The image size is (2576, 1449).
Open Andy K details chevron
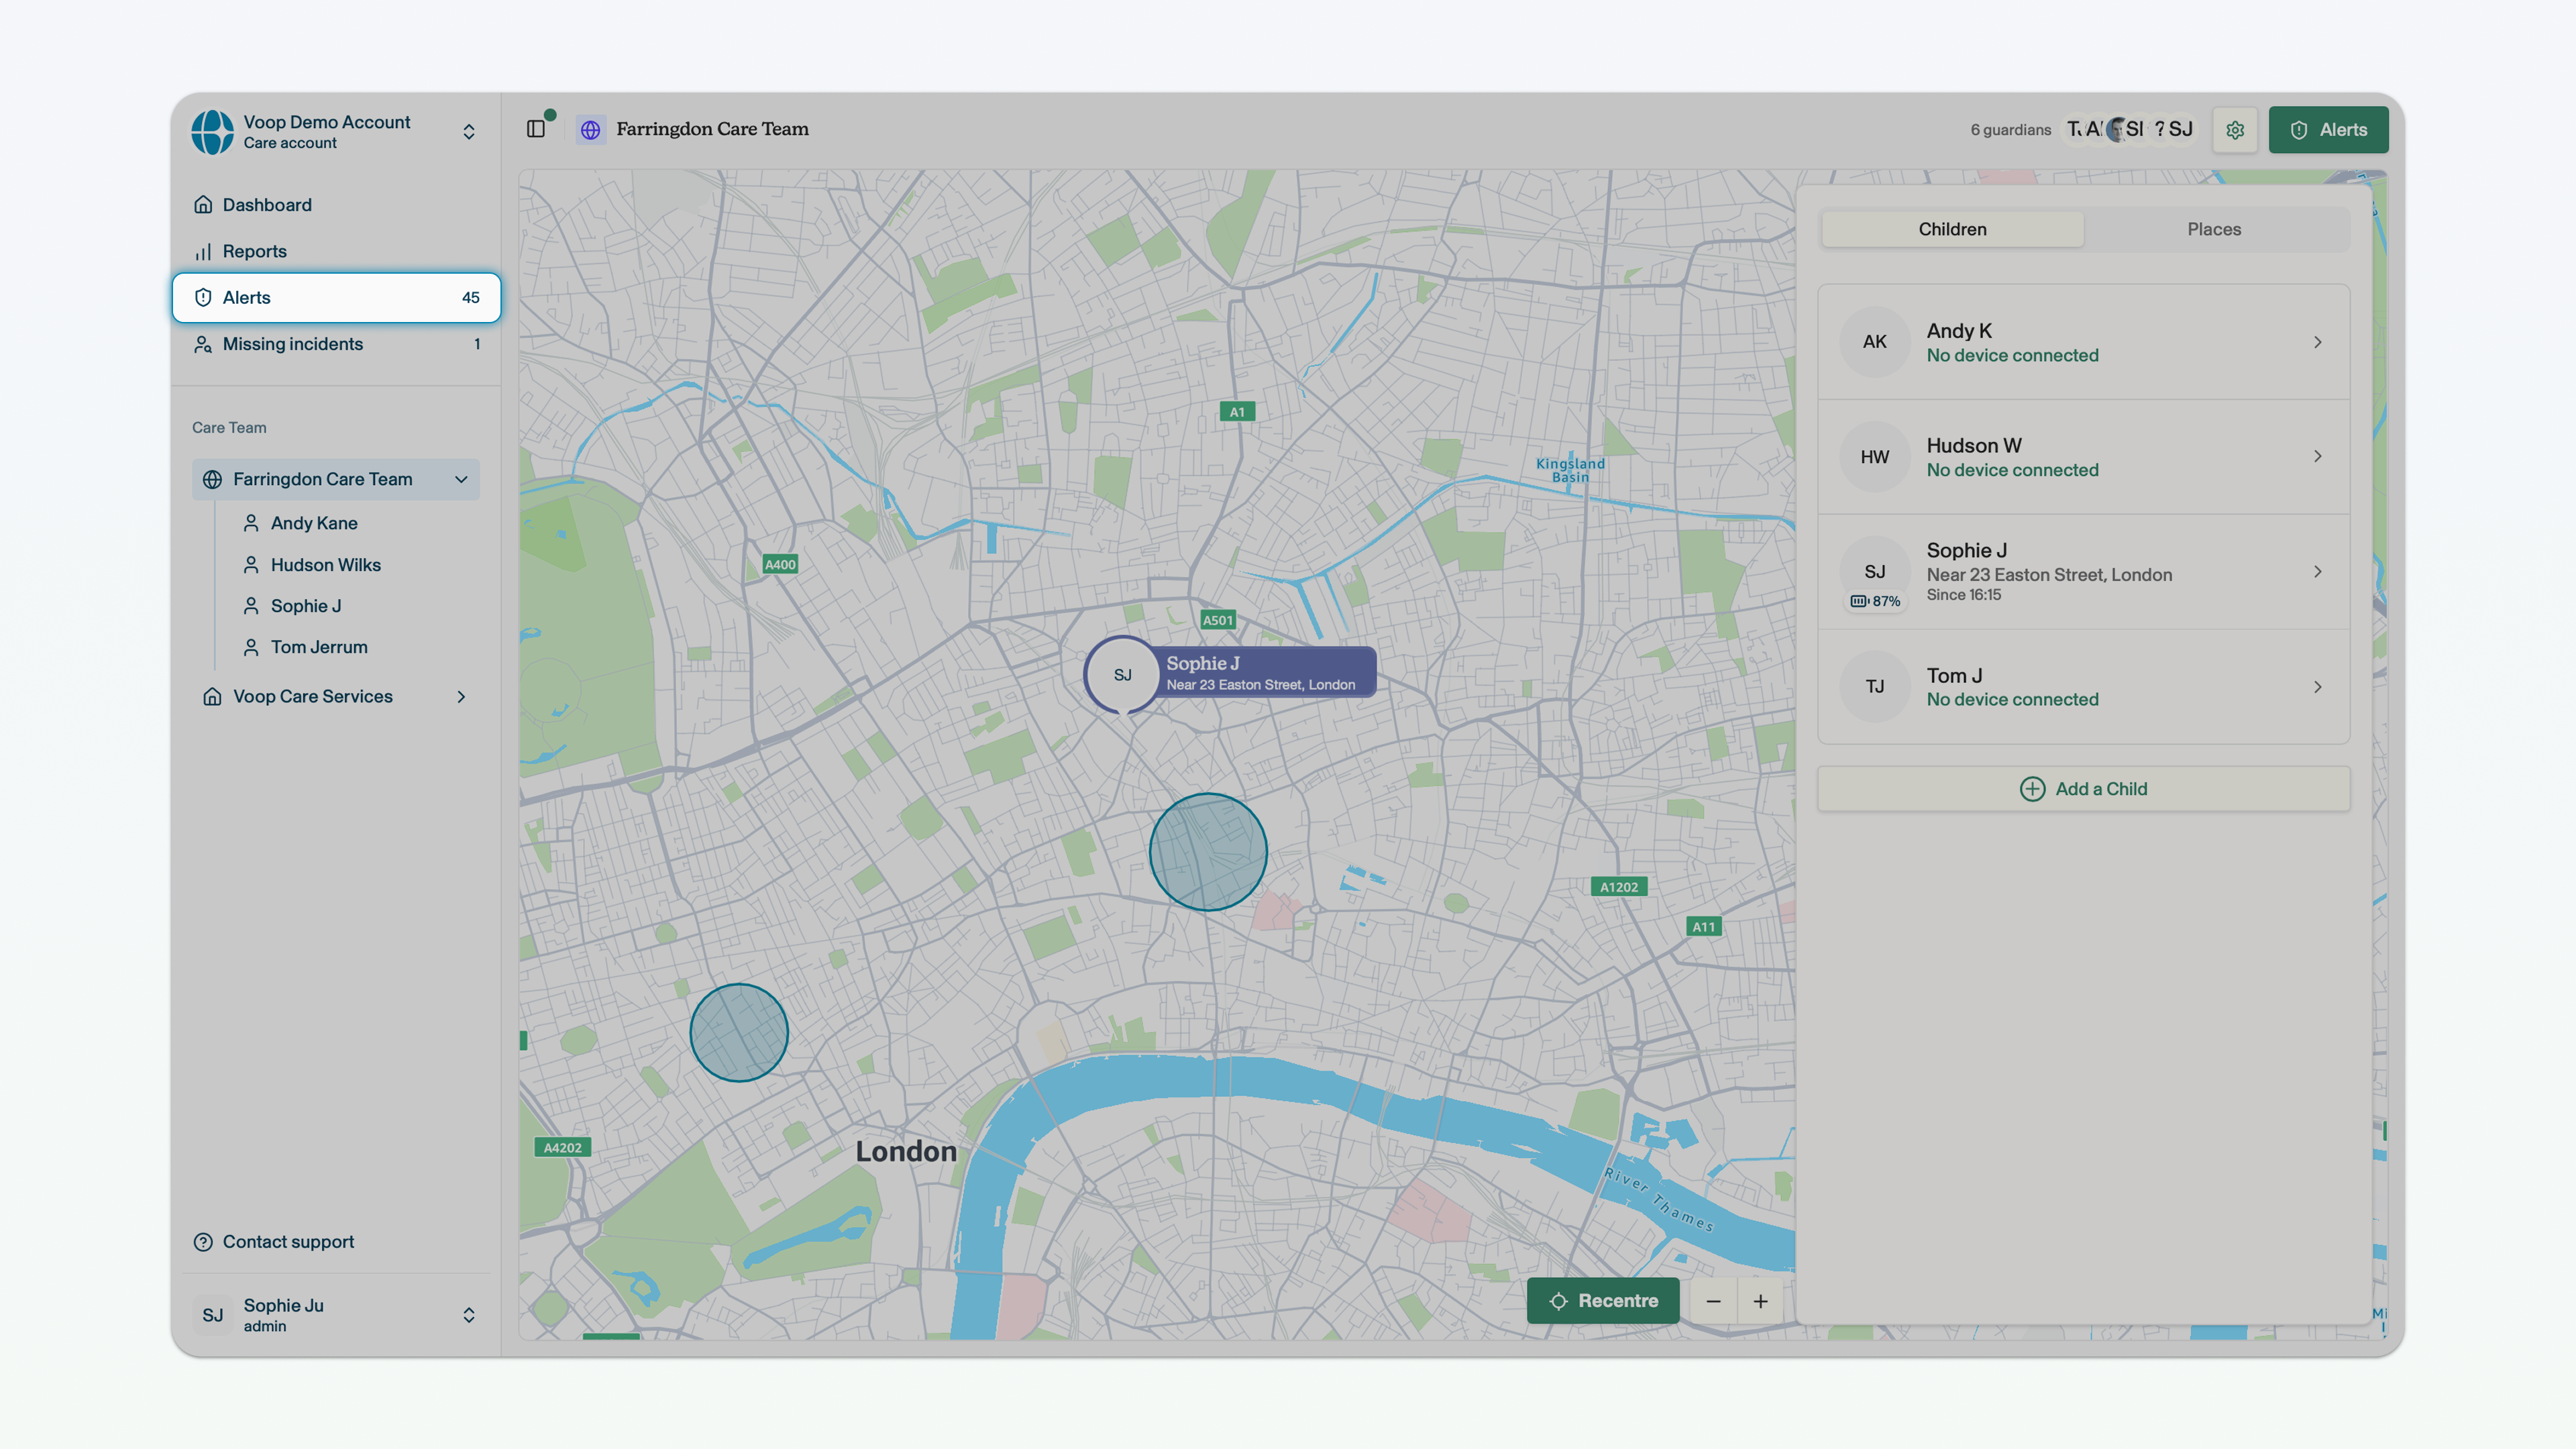pos(2317,342)
